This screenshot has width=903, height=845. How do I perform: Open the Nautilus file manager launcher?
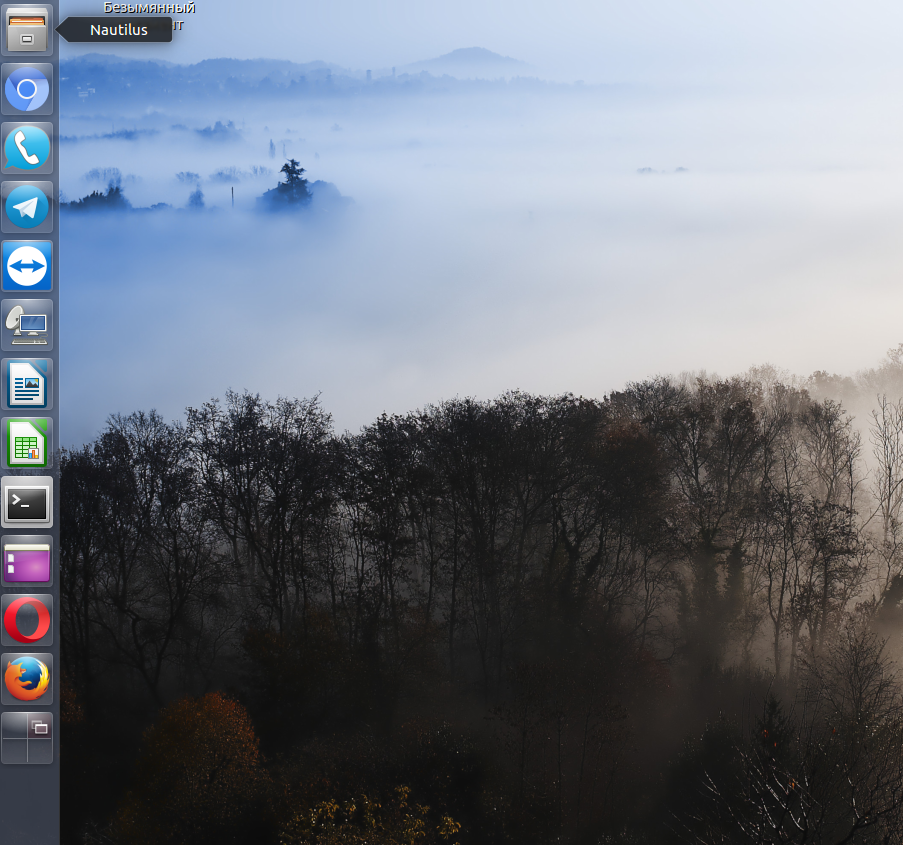click(27, 29)
